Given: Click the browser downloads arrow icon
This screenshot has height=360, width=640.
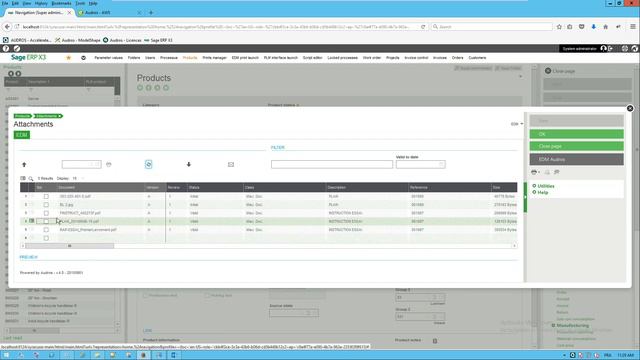Looking at the screenshot, I should (593, 27).
